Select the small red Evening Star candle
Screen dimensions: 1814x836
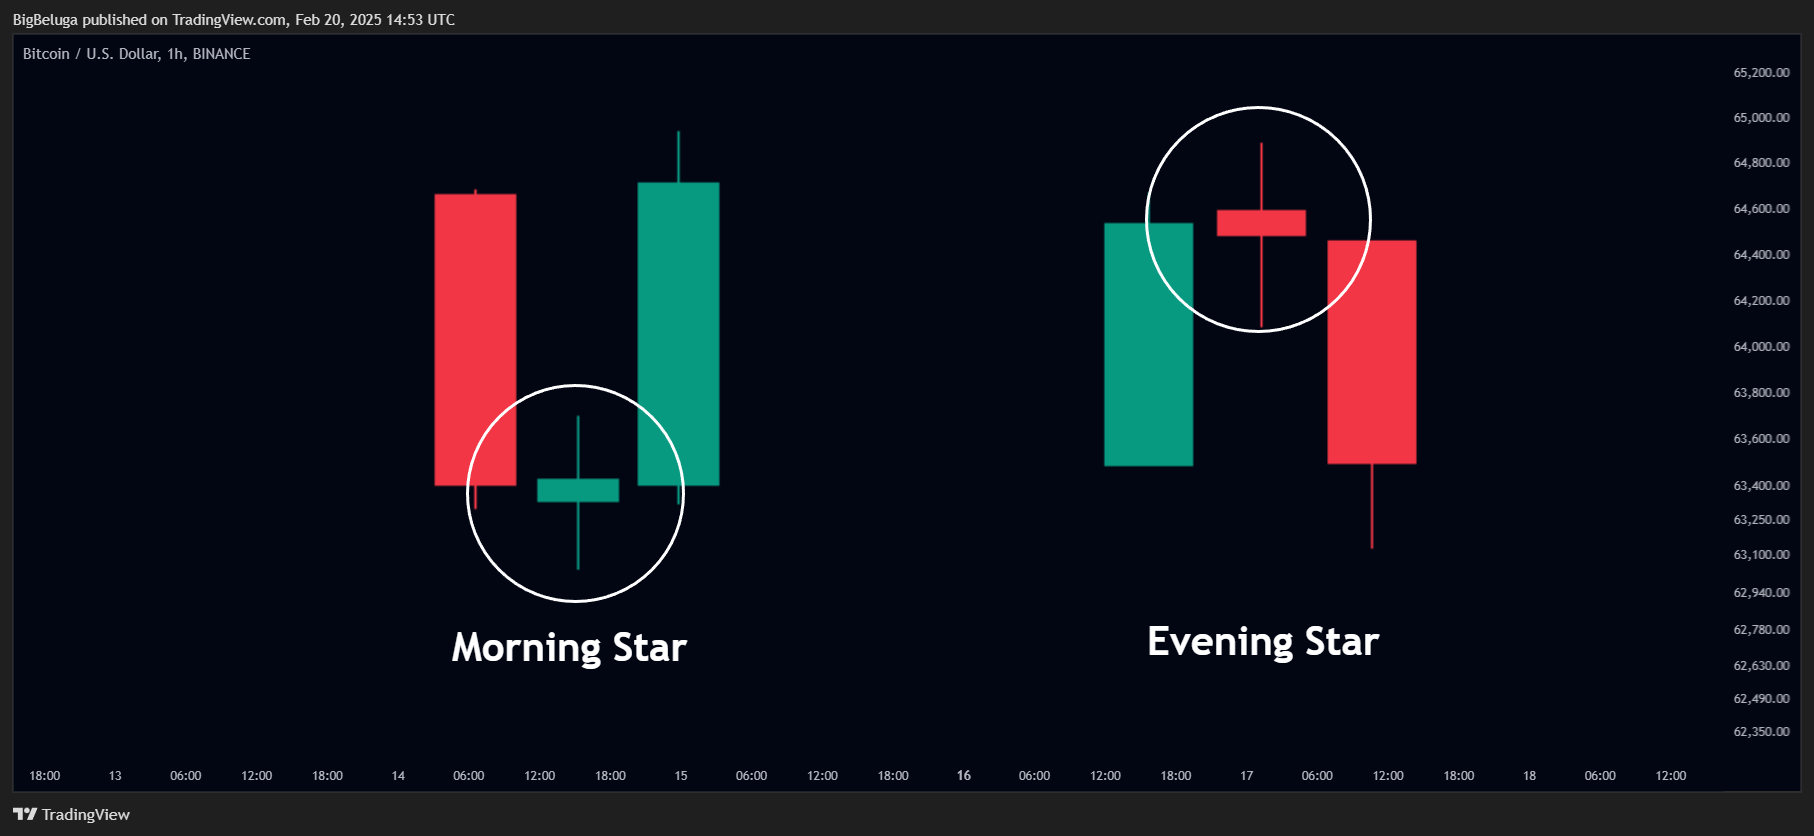point(1261,223)
